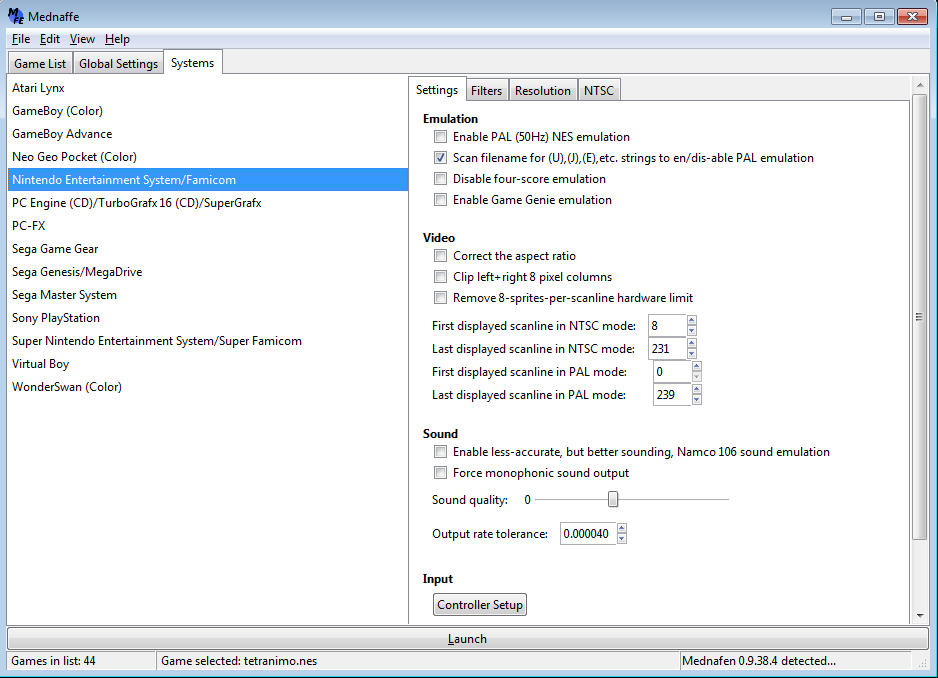This screenshot has width=938, height=678.
Task: Click the first NTSC scanline value field
Action: click(x=667, y=326)
